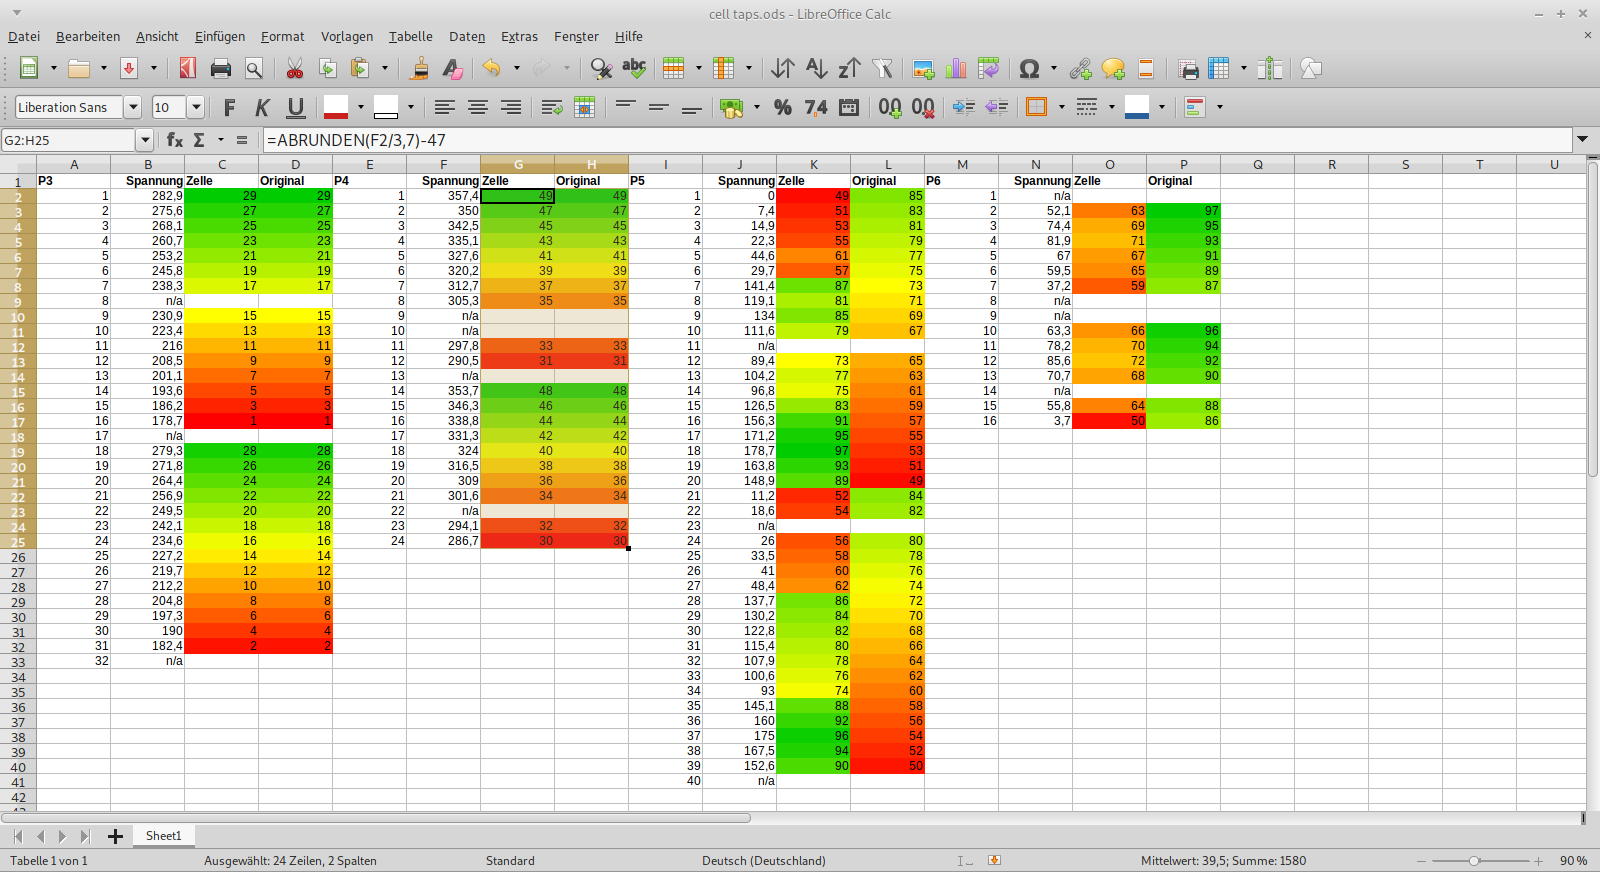Activate the Clone Formatting paintbrush

click(420, 69)
